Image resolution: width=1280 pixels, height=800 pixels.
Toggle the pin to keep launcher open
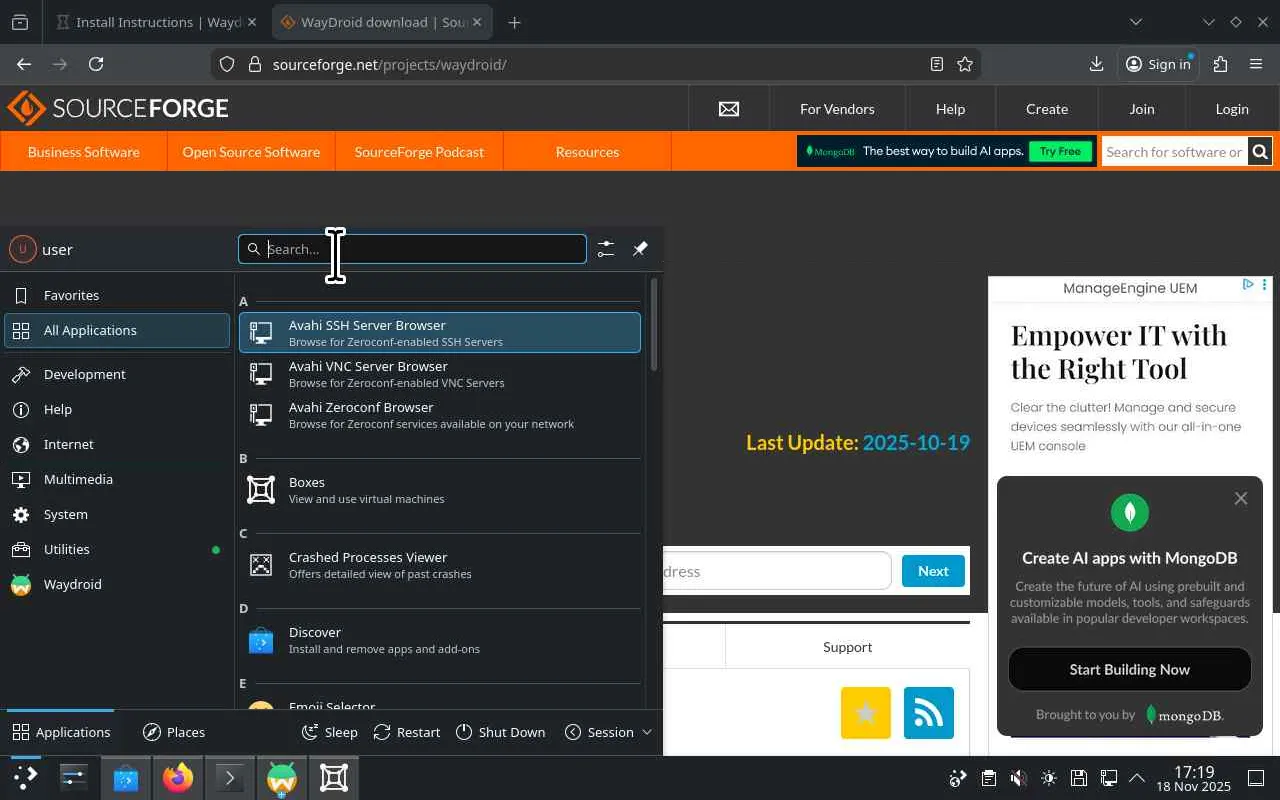click(x=640, y=249)
